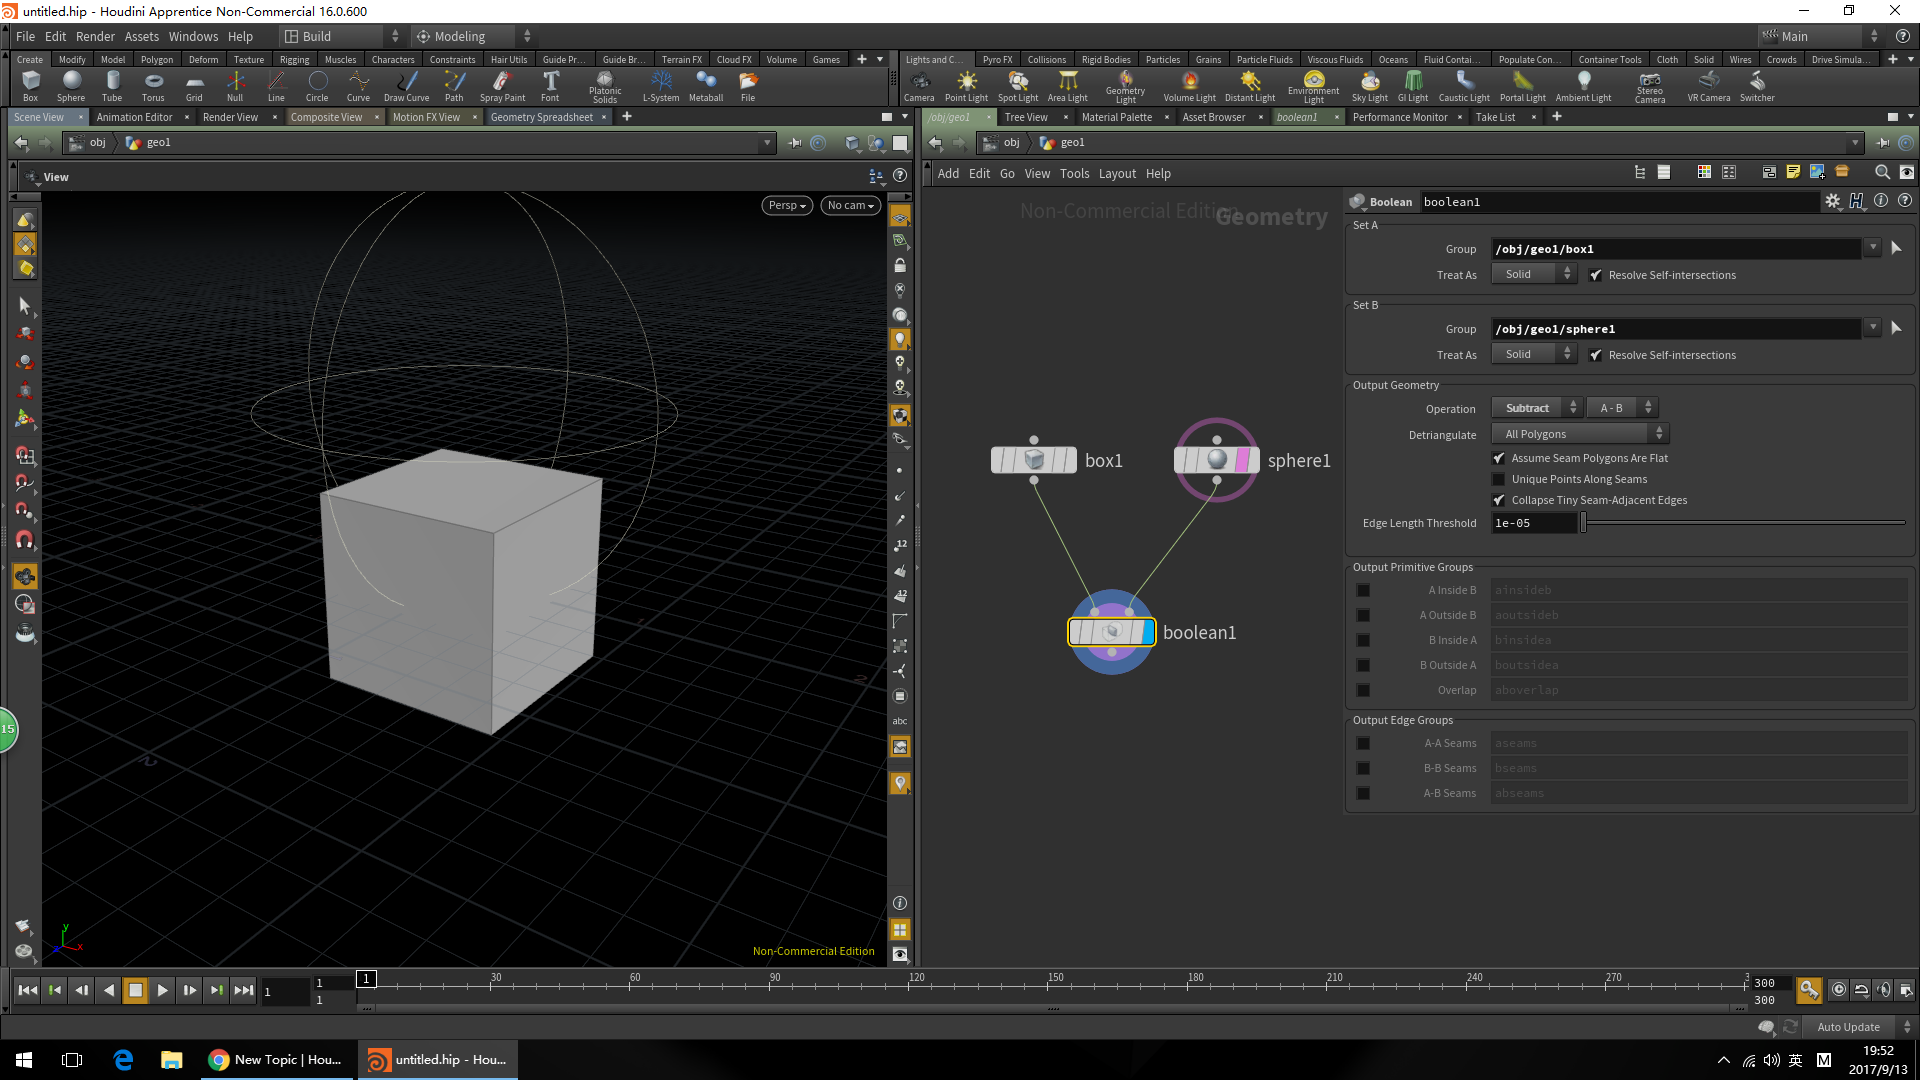Select the Draw Curve shelf tool
Viewport: 1920px width, 1080px height.
tap(406, 86)
